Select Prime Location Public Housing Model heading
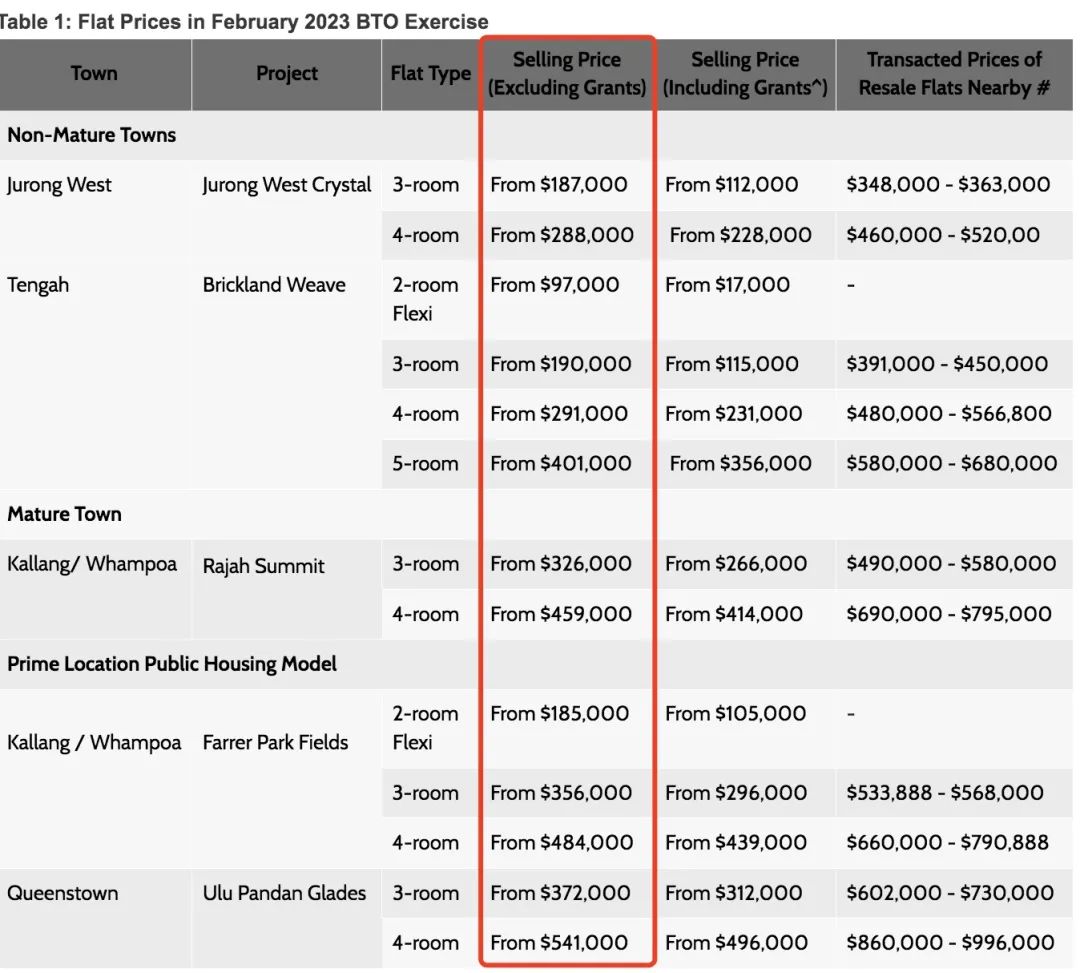Viewport: 1080px width, 973px height. pos(172,664)
